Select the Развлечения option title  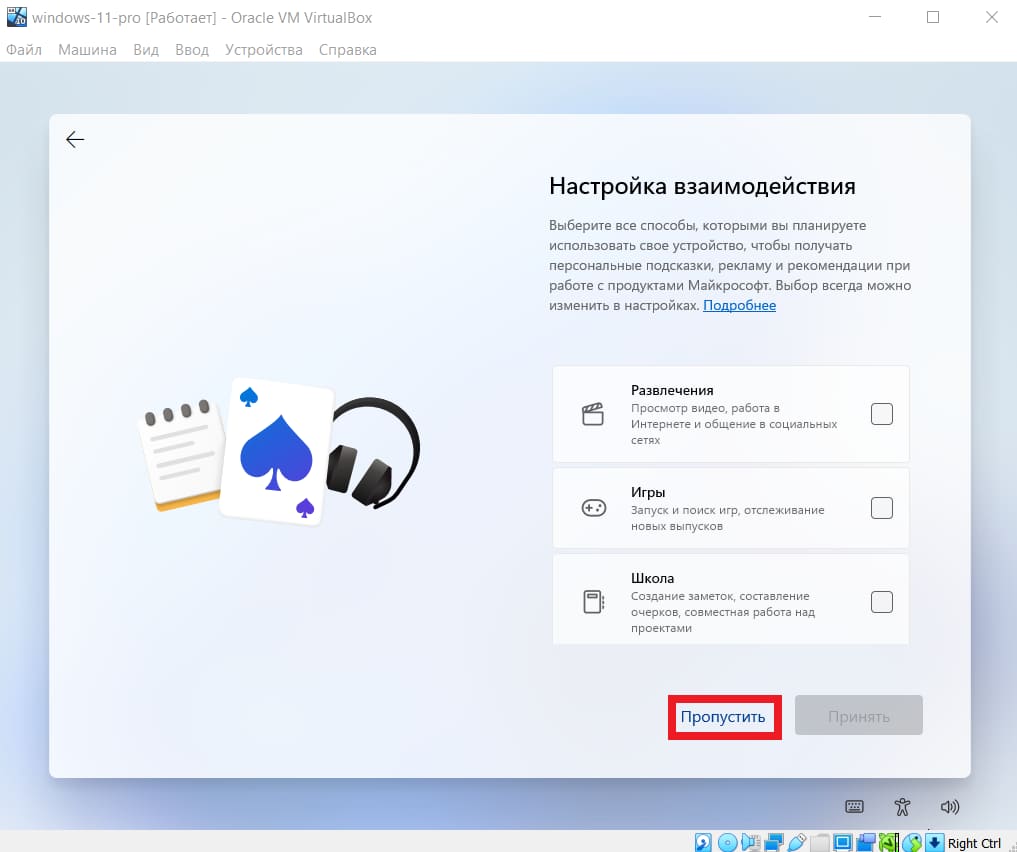[x=672, y=390]
